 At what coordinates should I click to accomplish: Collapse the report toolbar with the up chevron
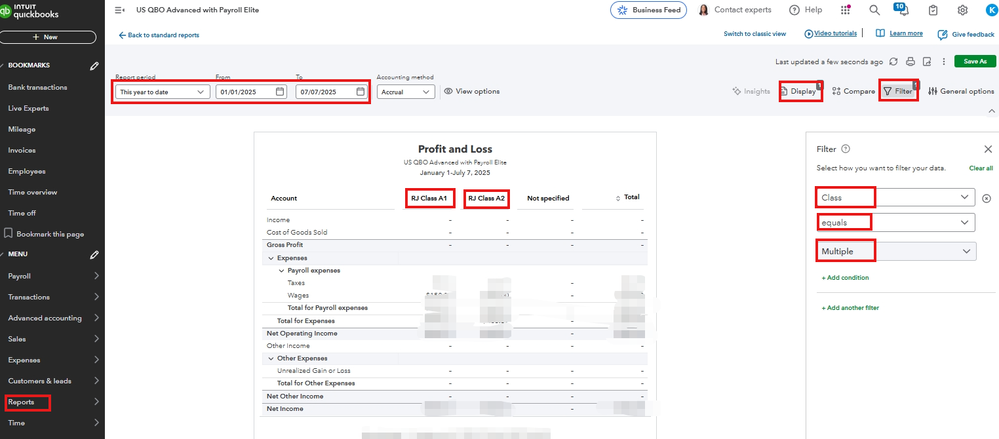click(991, 111)
